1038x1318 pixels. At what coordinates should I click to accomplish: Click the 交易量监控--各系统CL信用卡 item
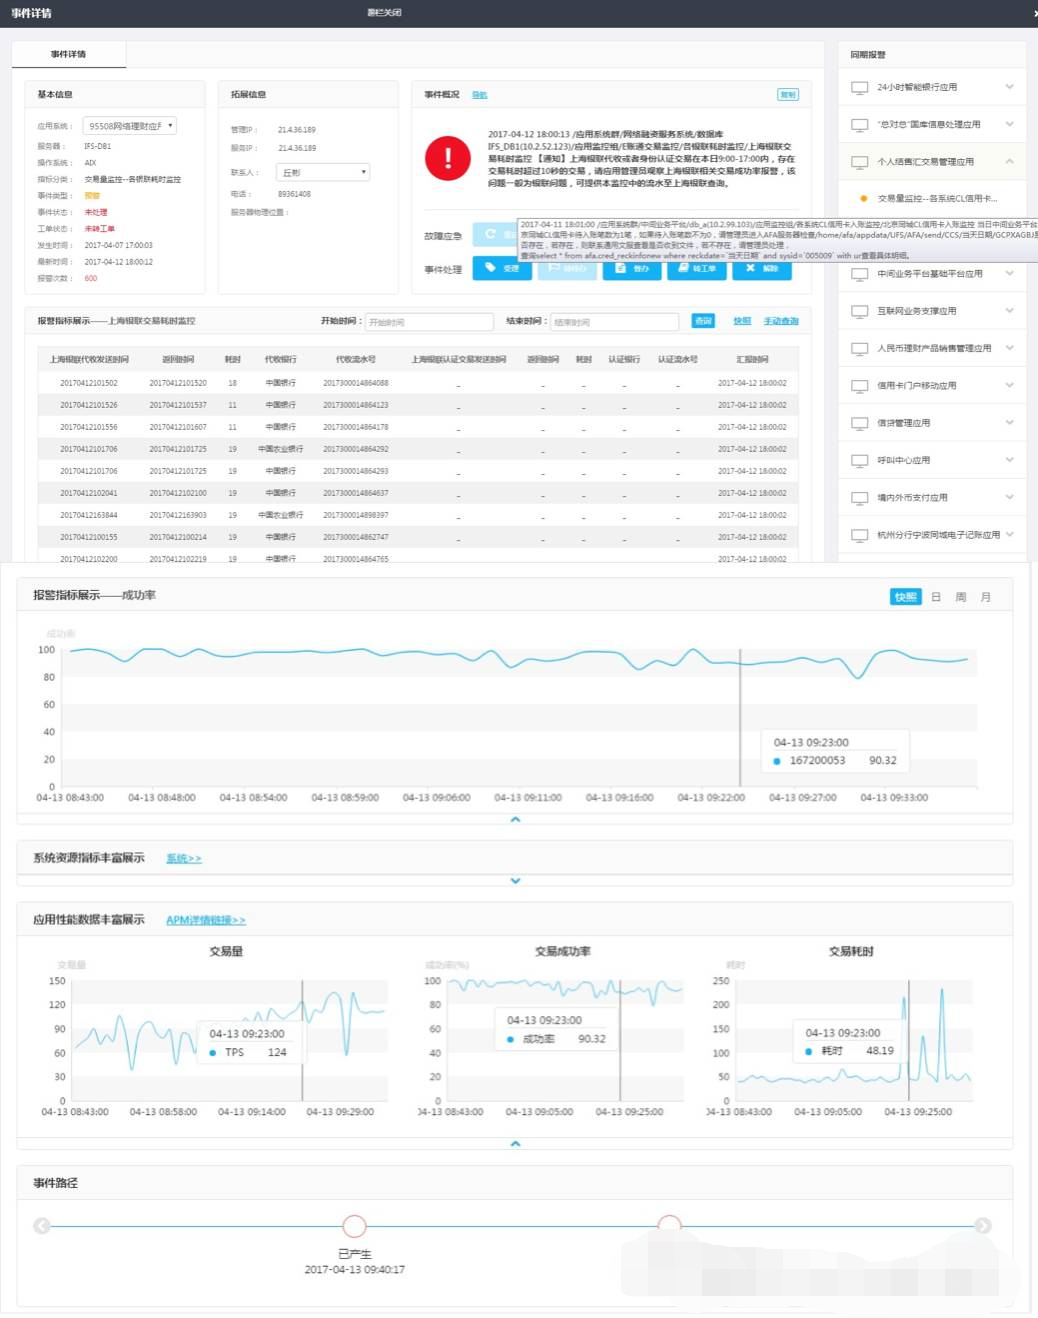coord(937,198)
